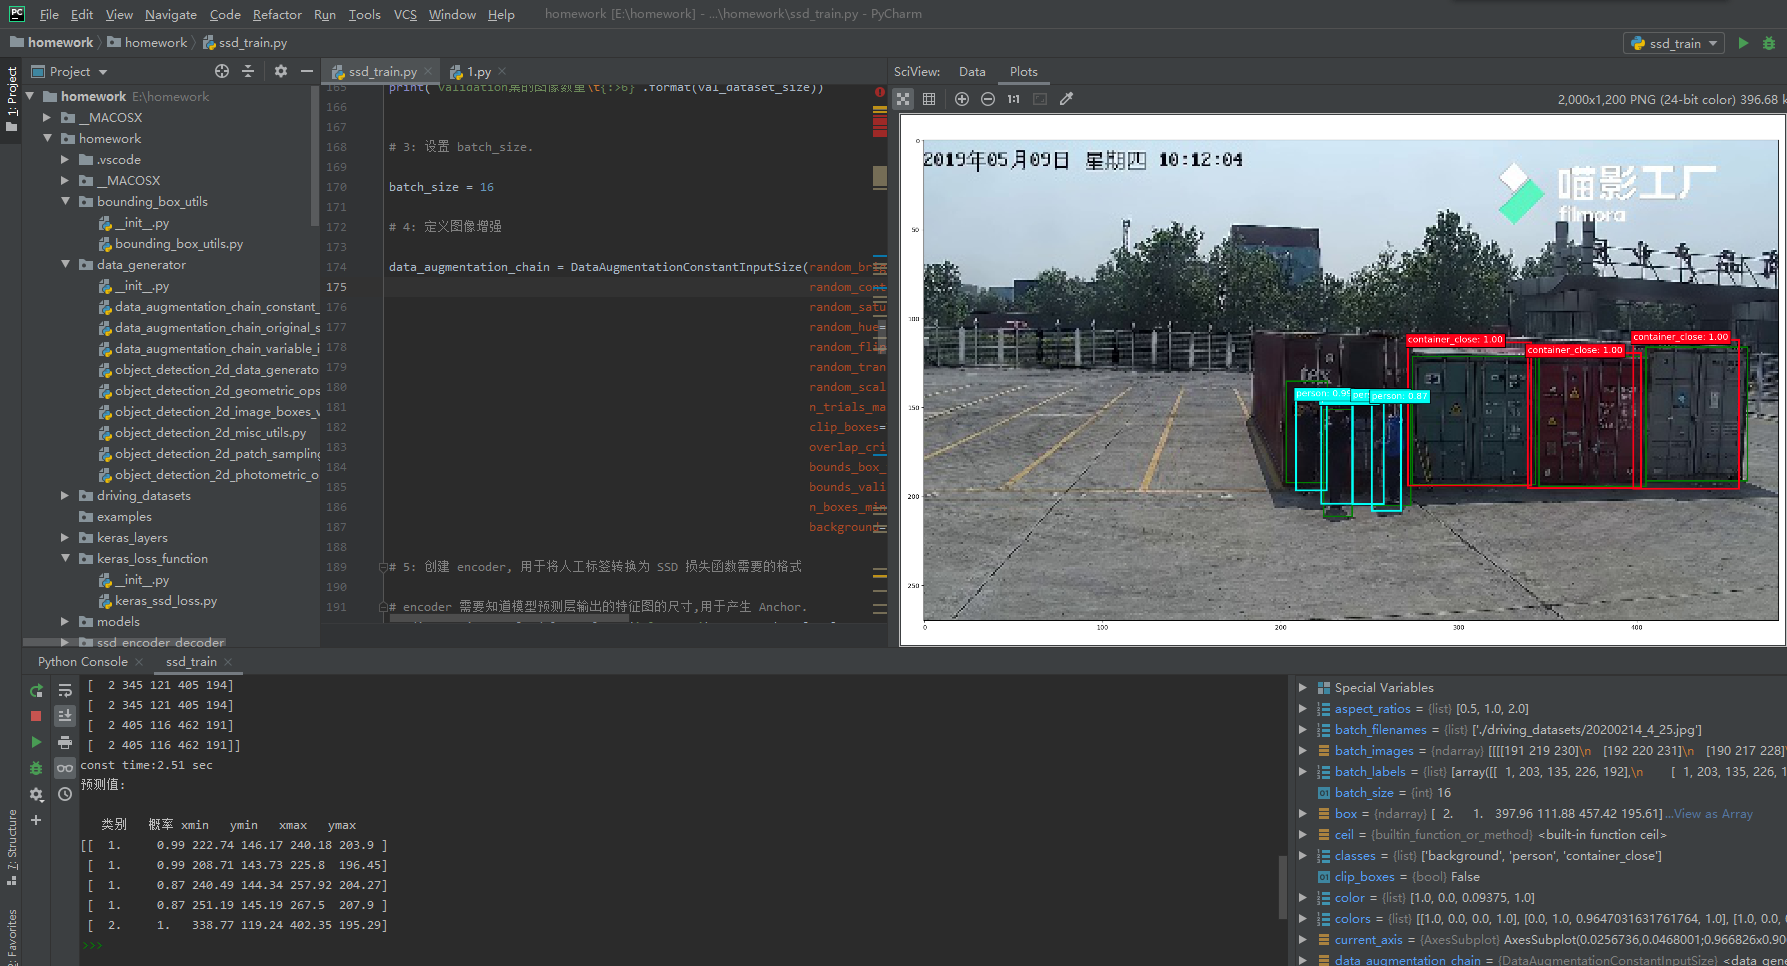Select the color picker eyedropper in the Plots toolbar

(x=1066, y=98)
